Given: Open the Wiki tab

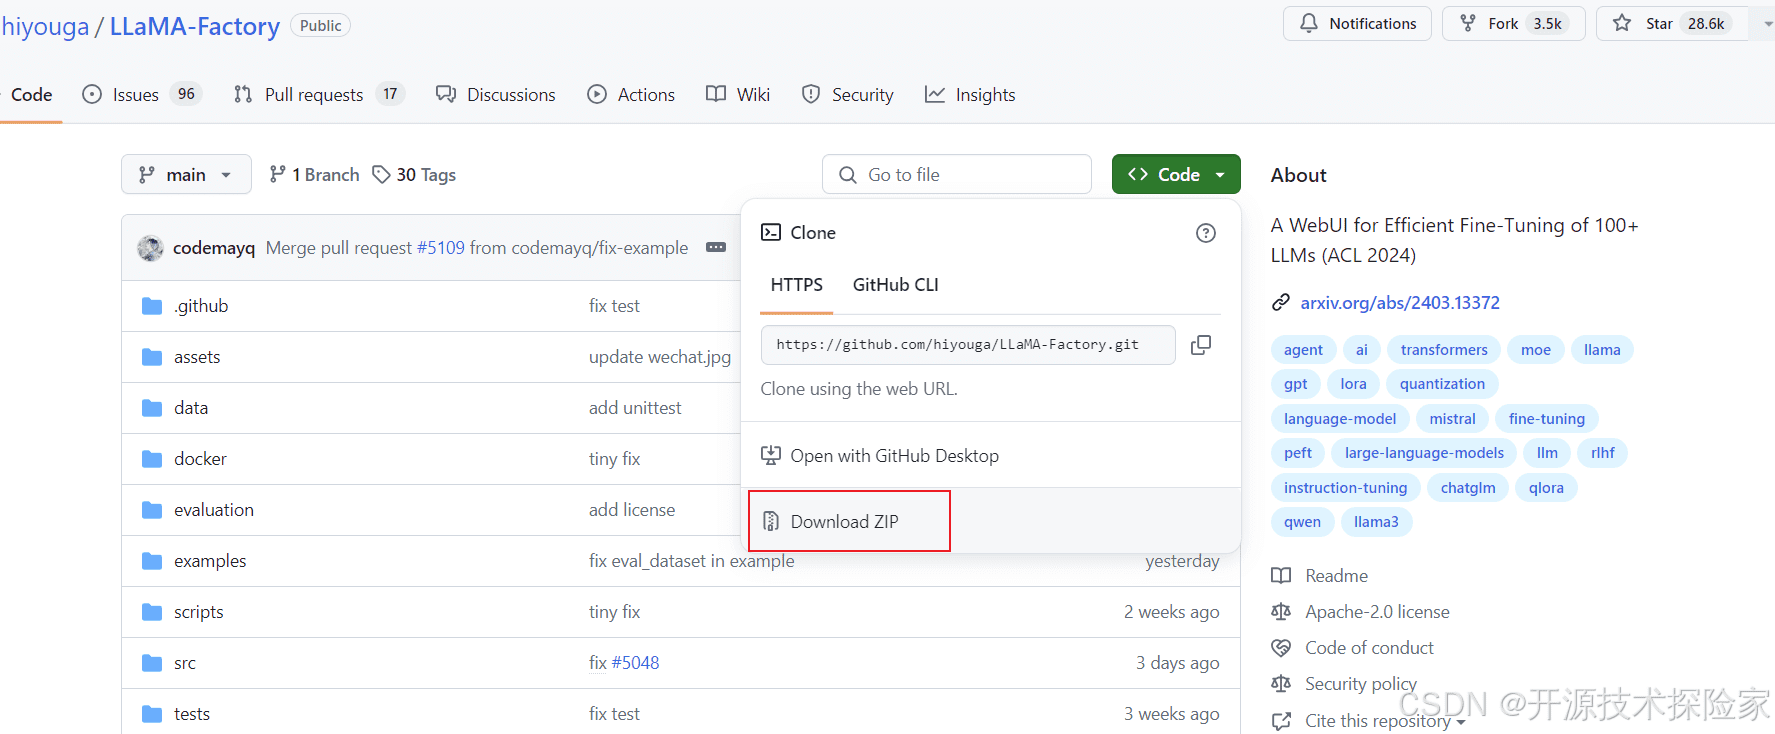Looking at the screenshot, I should pyautogui.click(x=738, y=94).
